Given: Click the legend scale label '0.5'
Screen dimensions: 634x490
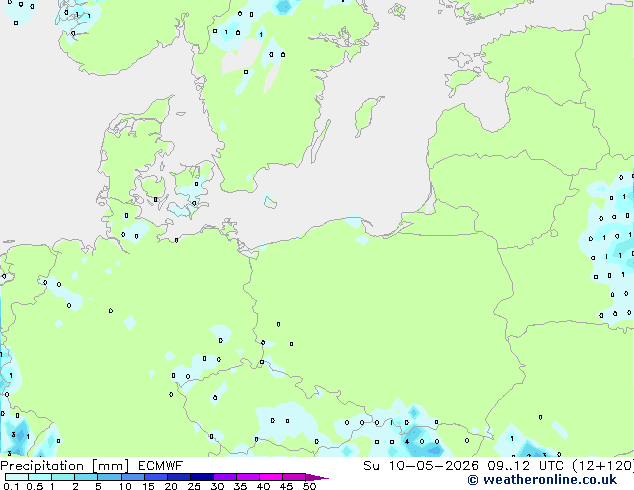Looking at the screenshot, I should [35, 486].
